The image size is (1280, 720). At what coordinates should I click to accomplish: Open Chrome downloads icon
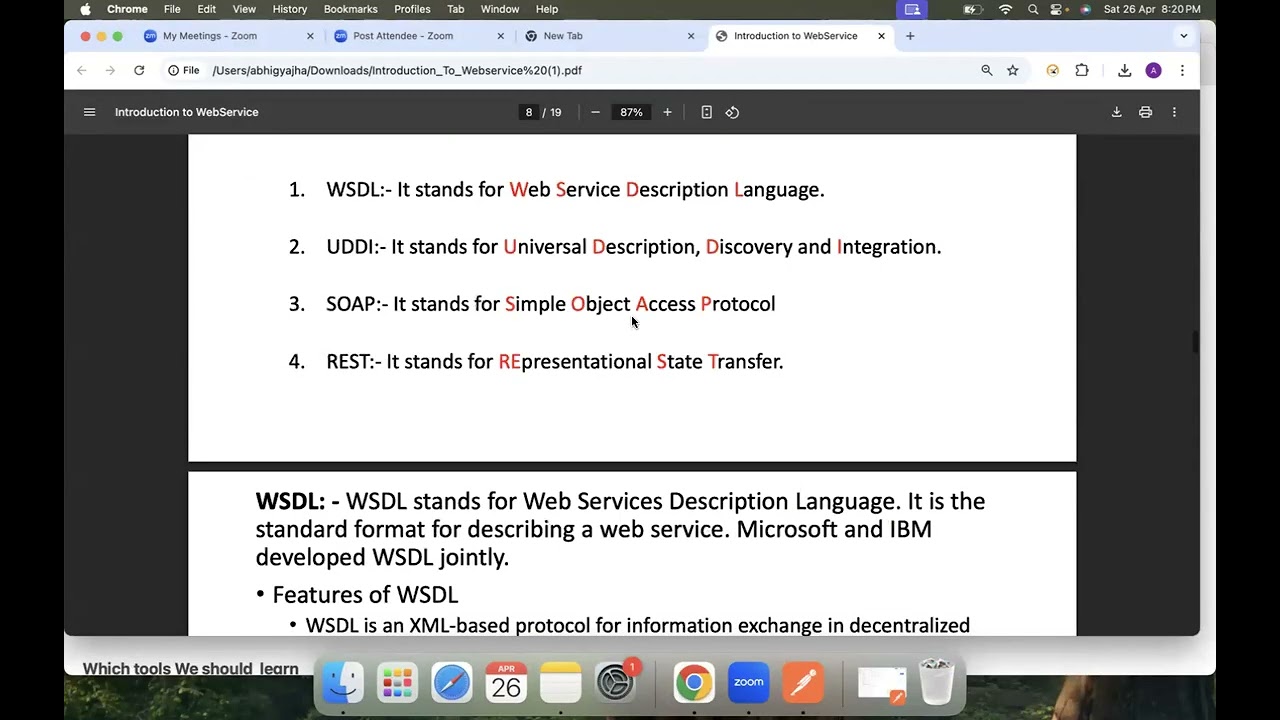[1125, 70]
